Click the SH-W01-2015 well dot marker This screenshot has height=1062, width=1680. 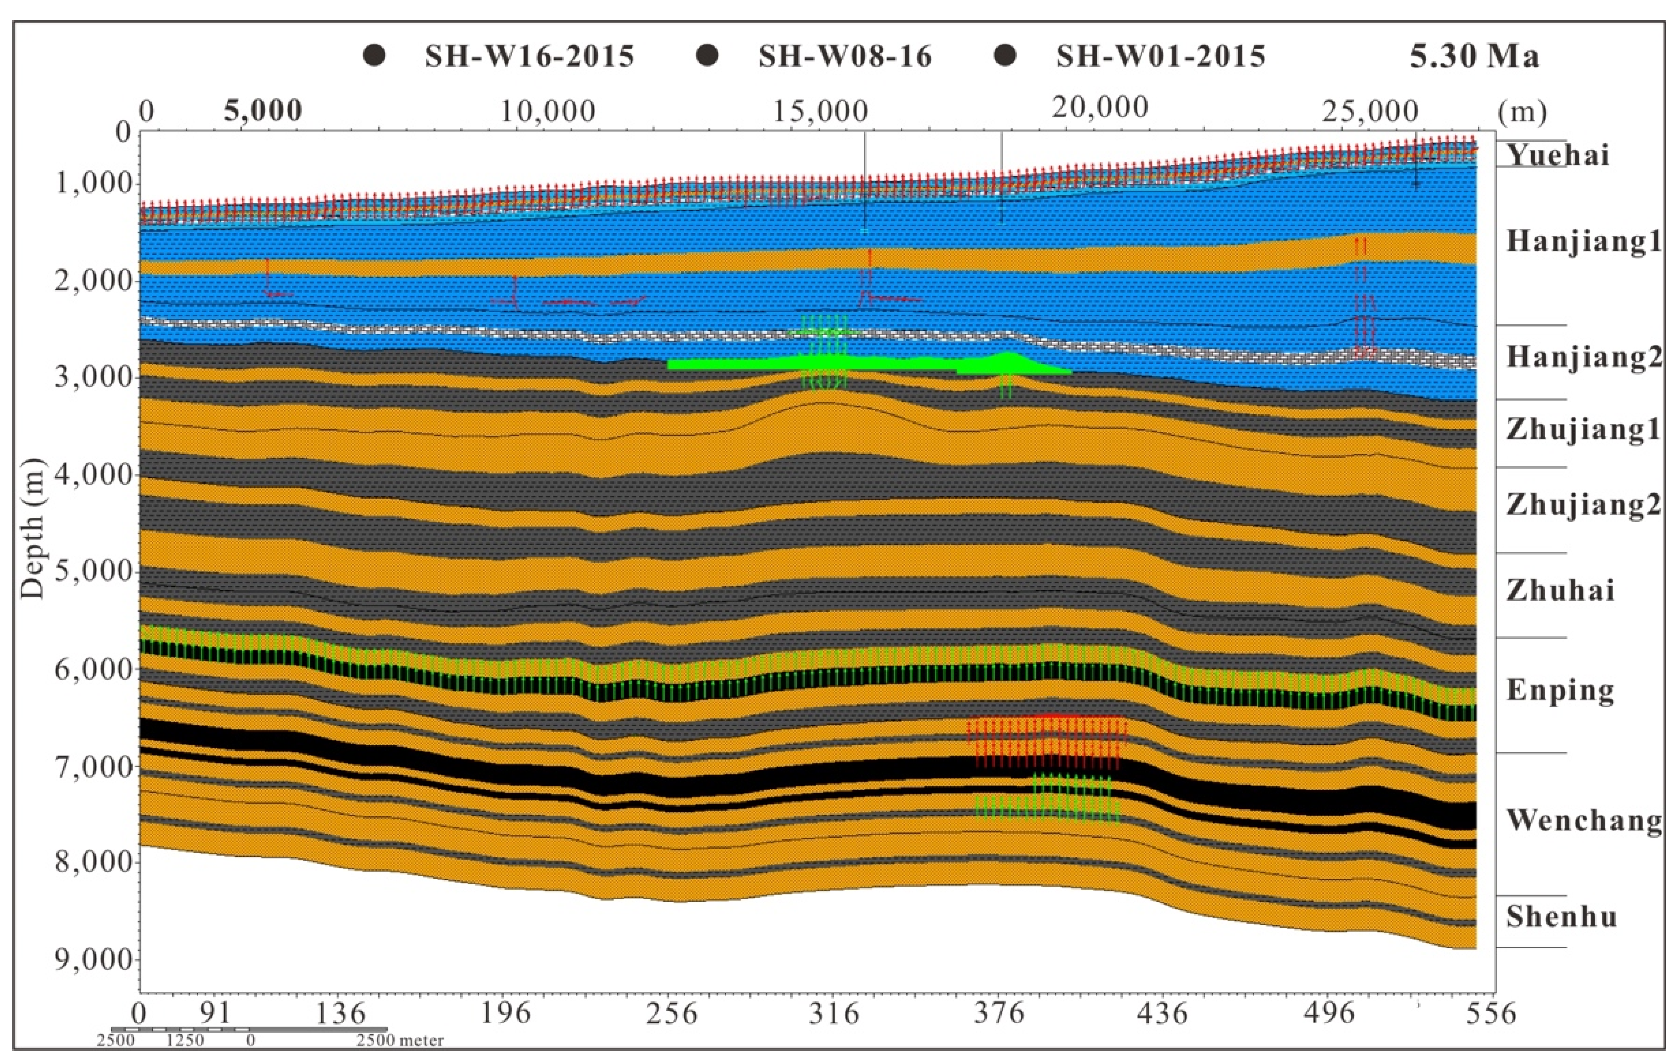click(1005, 55)
